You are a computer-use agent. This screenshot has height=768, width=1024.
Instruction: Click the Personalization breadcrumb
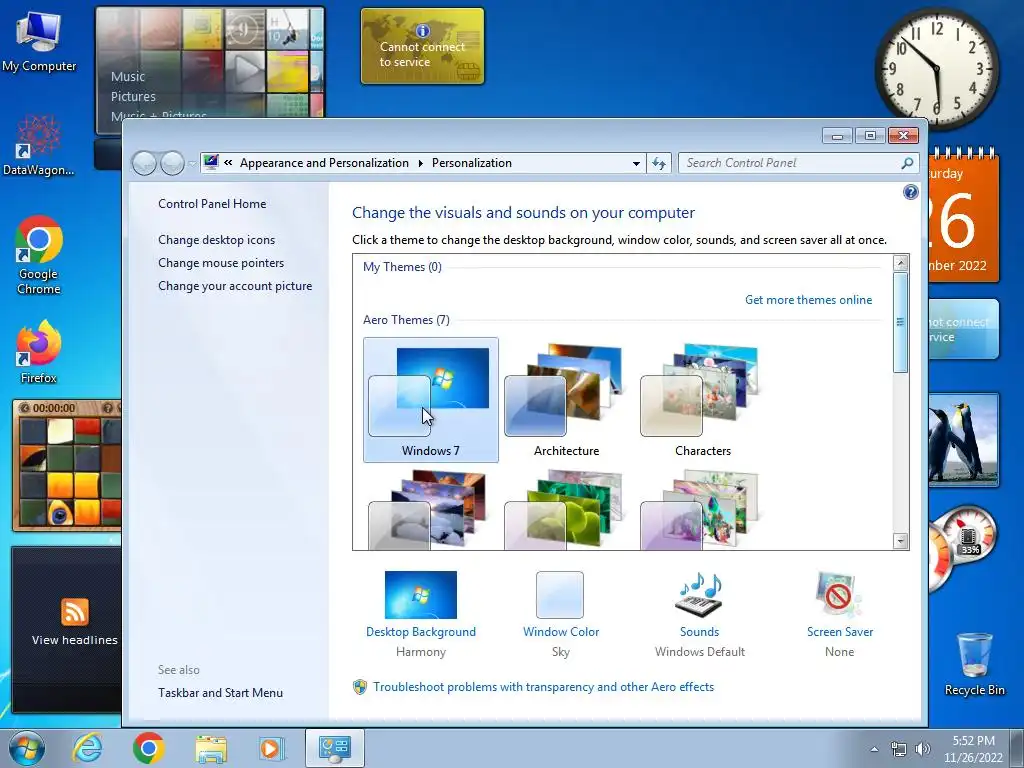(x=472, y=163)
